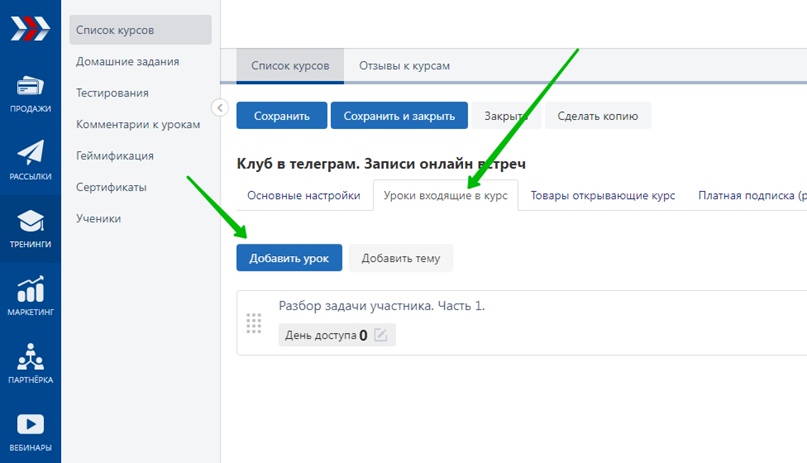
Task: Open the Вебинары play icon
Action: [30, 424]
